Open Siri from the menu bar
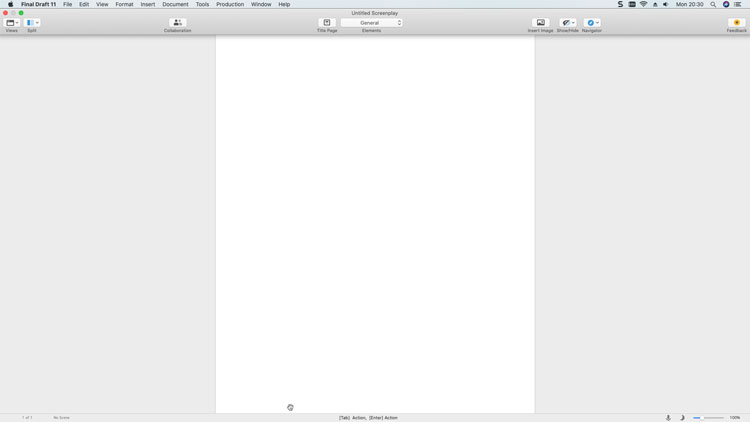 point(726,4)
